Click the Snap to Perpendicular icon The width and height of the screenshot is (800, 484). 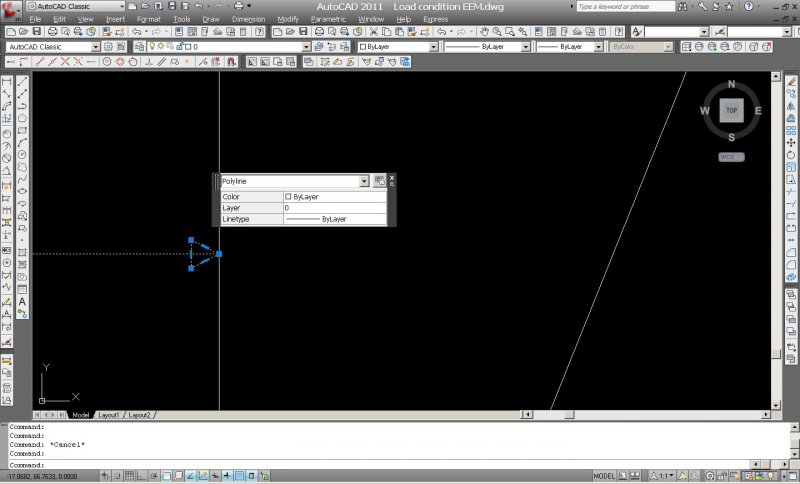pos(149,62)
